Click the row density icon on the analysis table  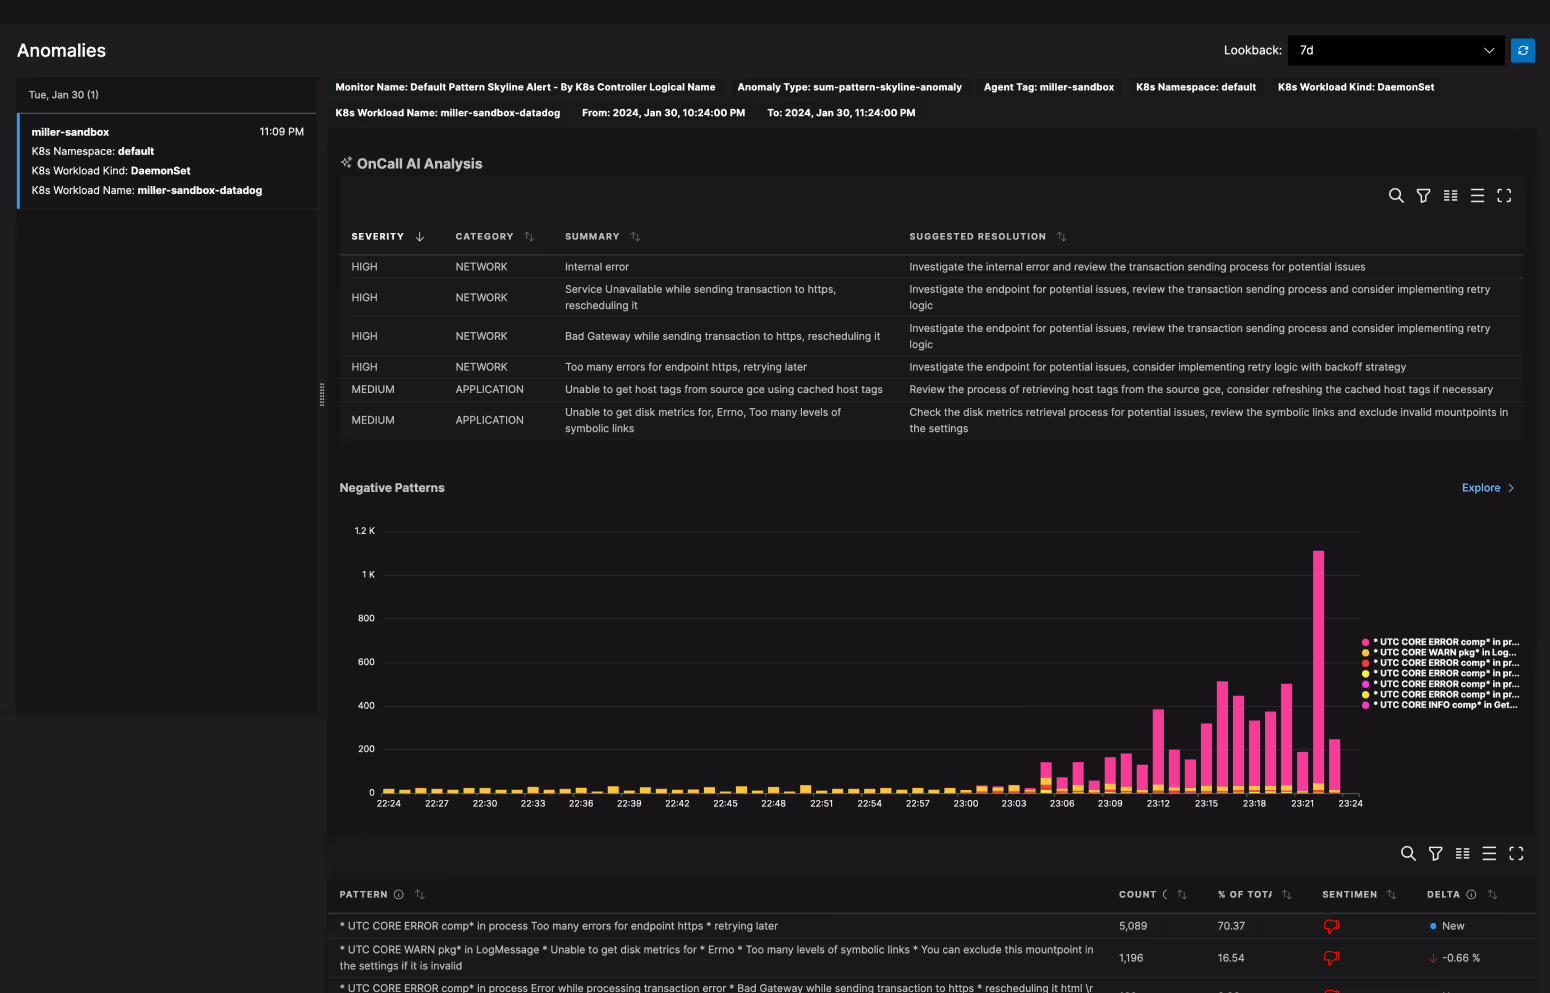click(x=1477, y=195)
